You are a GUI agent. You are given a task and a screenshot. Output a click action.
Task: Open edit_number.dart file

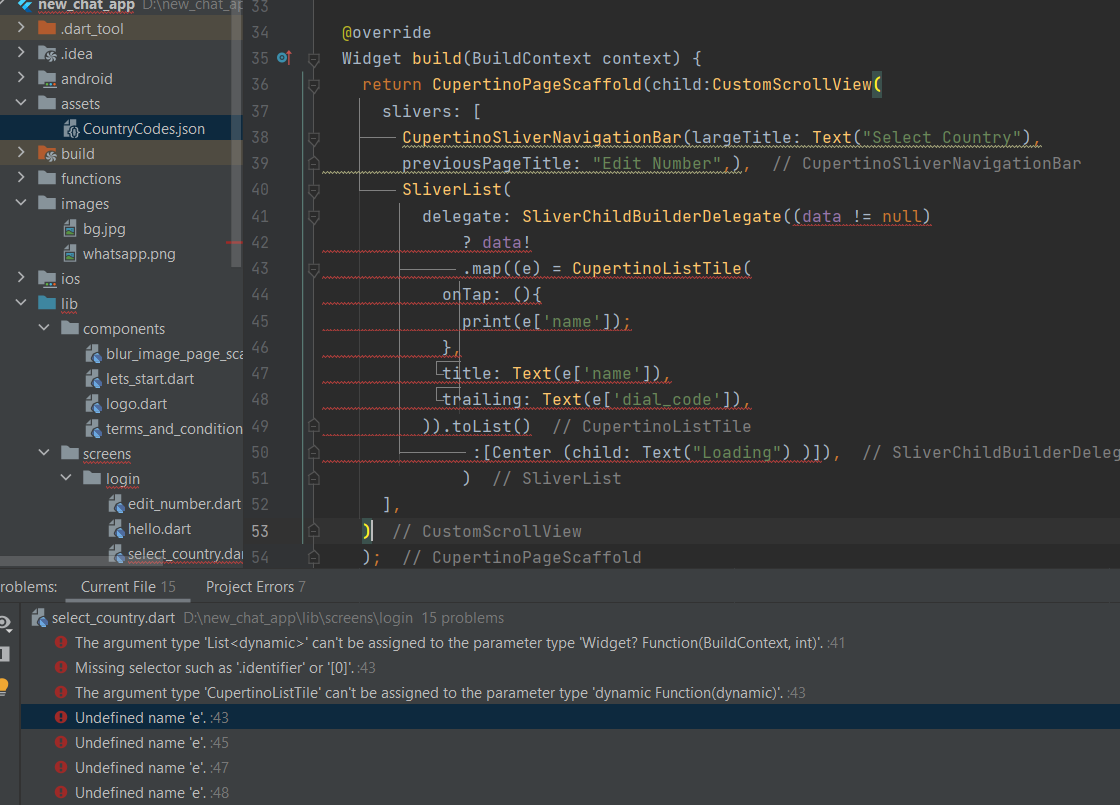(x=184, y=504)
